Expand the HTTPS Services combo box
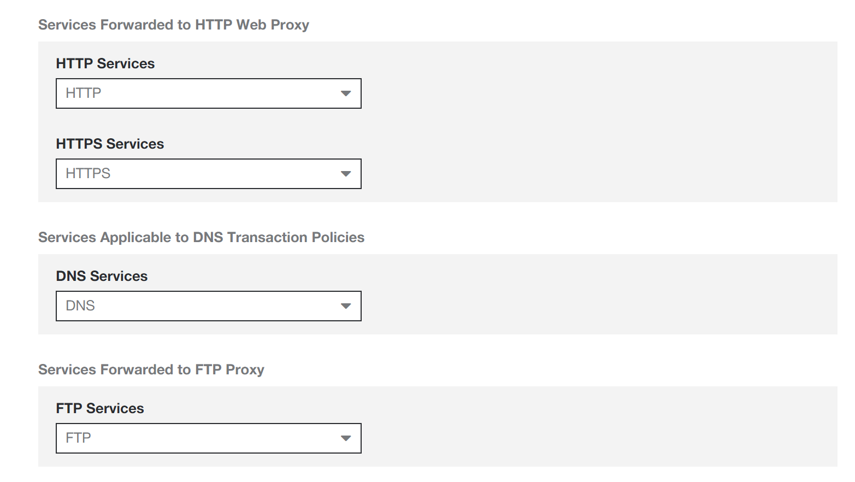Viewport: 855px width, 482px height. coord(208,174)
